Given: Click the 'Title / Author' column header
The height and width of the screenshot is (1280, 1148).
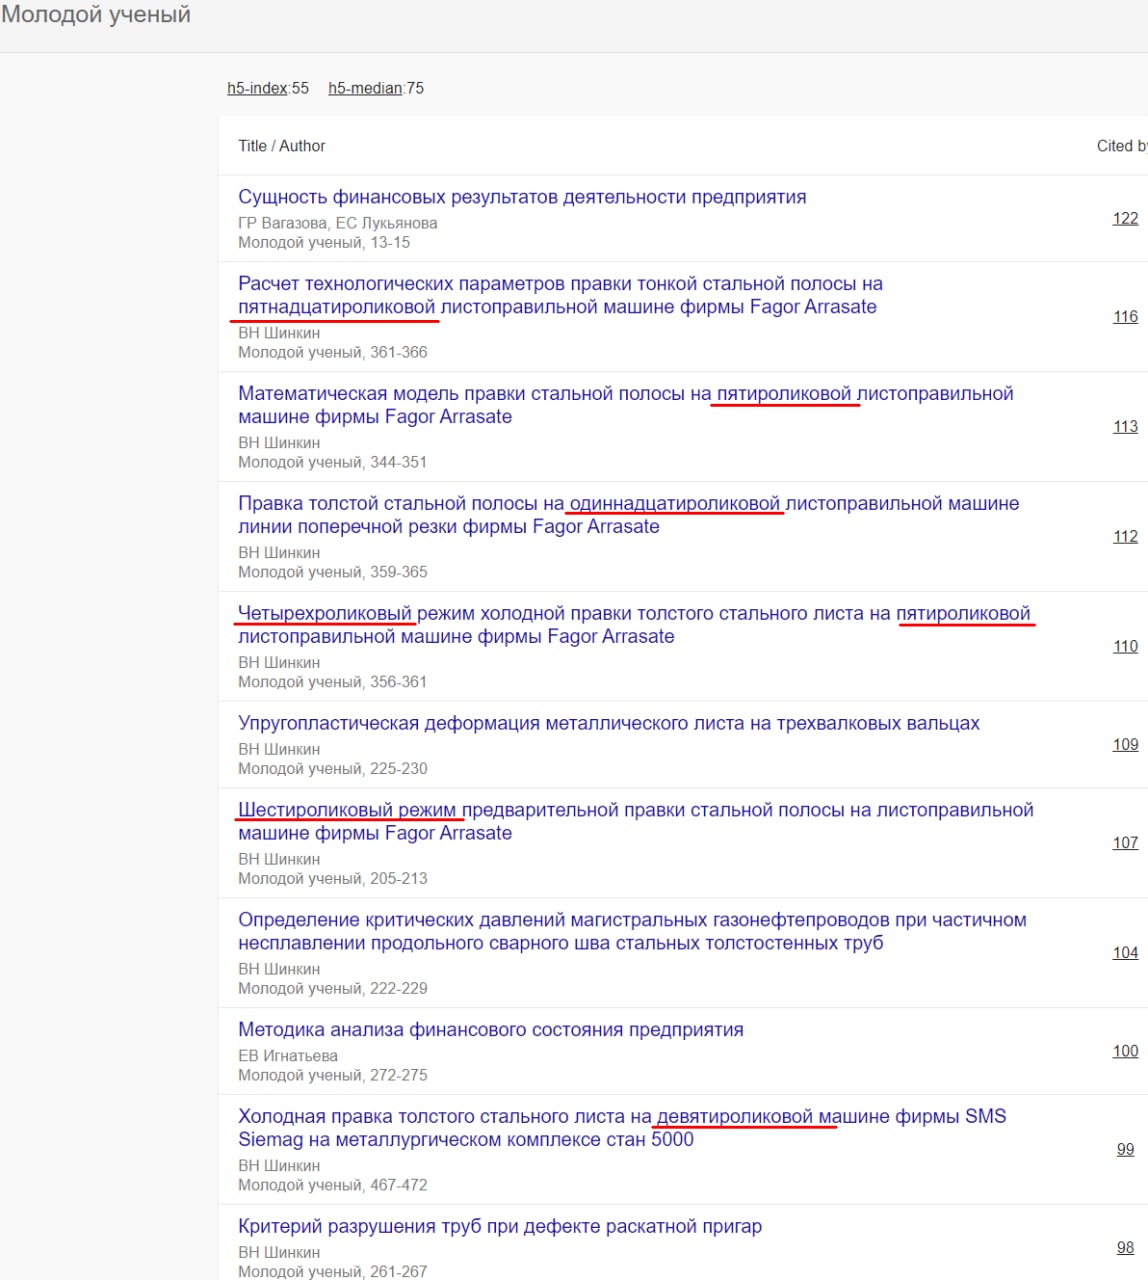Looking at the screenshot, I should (x=282, y=146).
